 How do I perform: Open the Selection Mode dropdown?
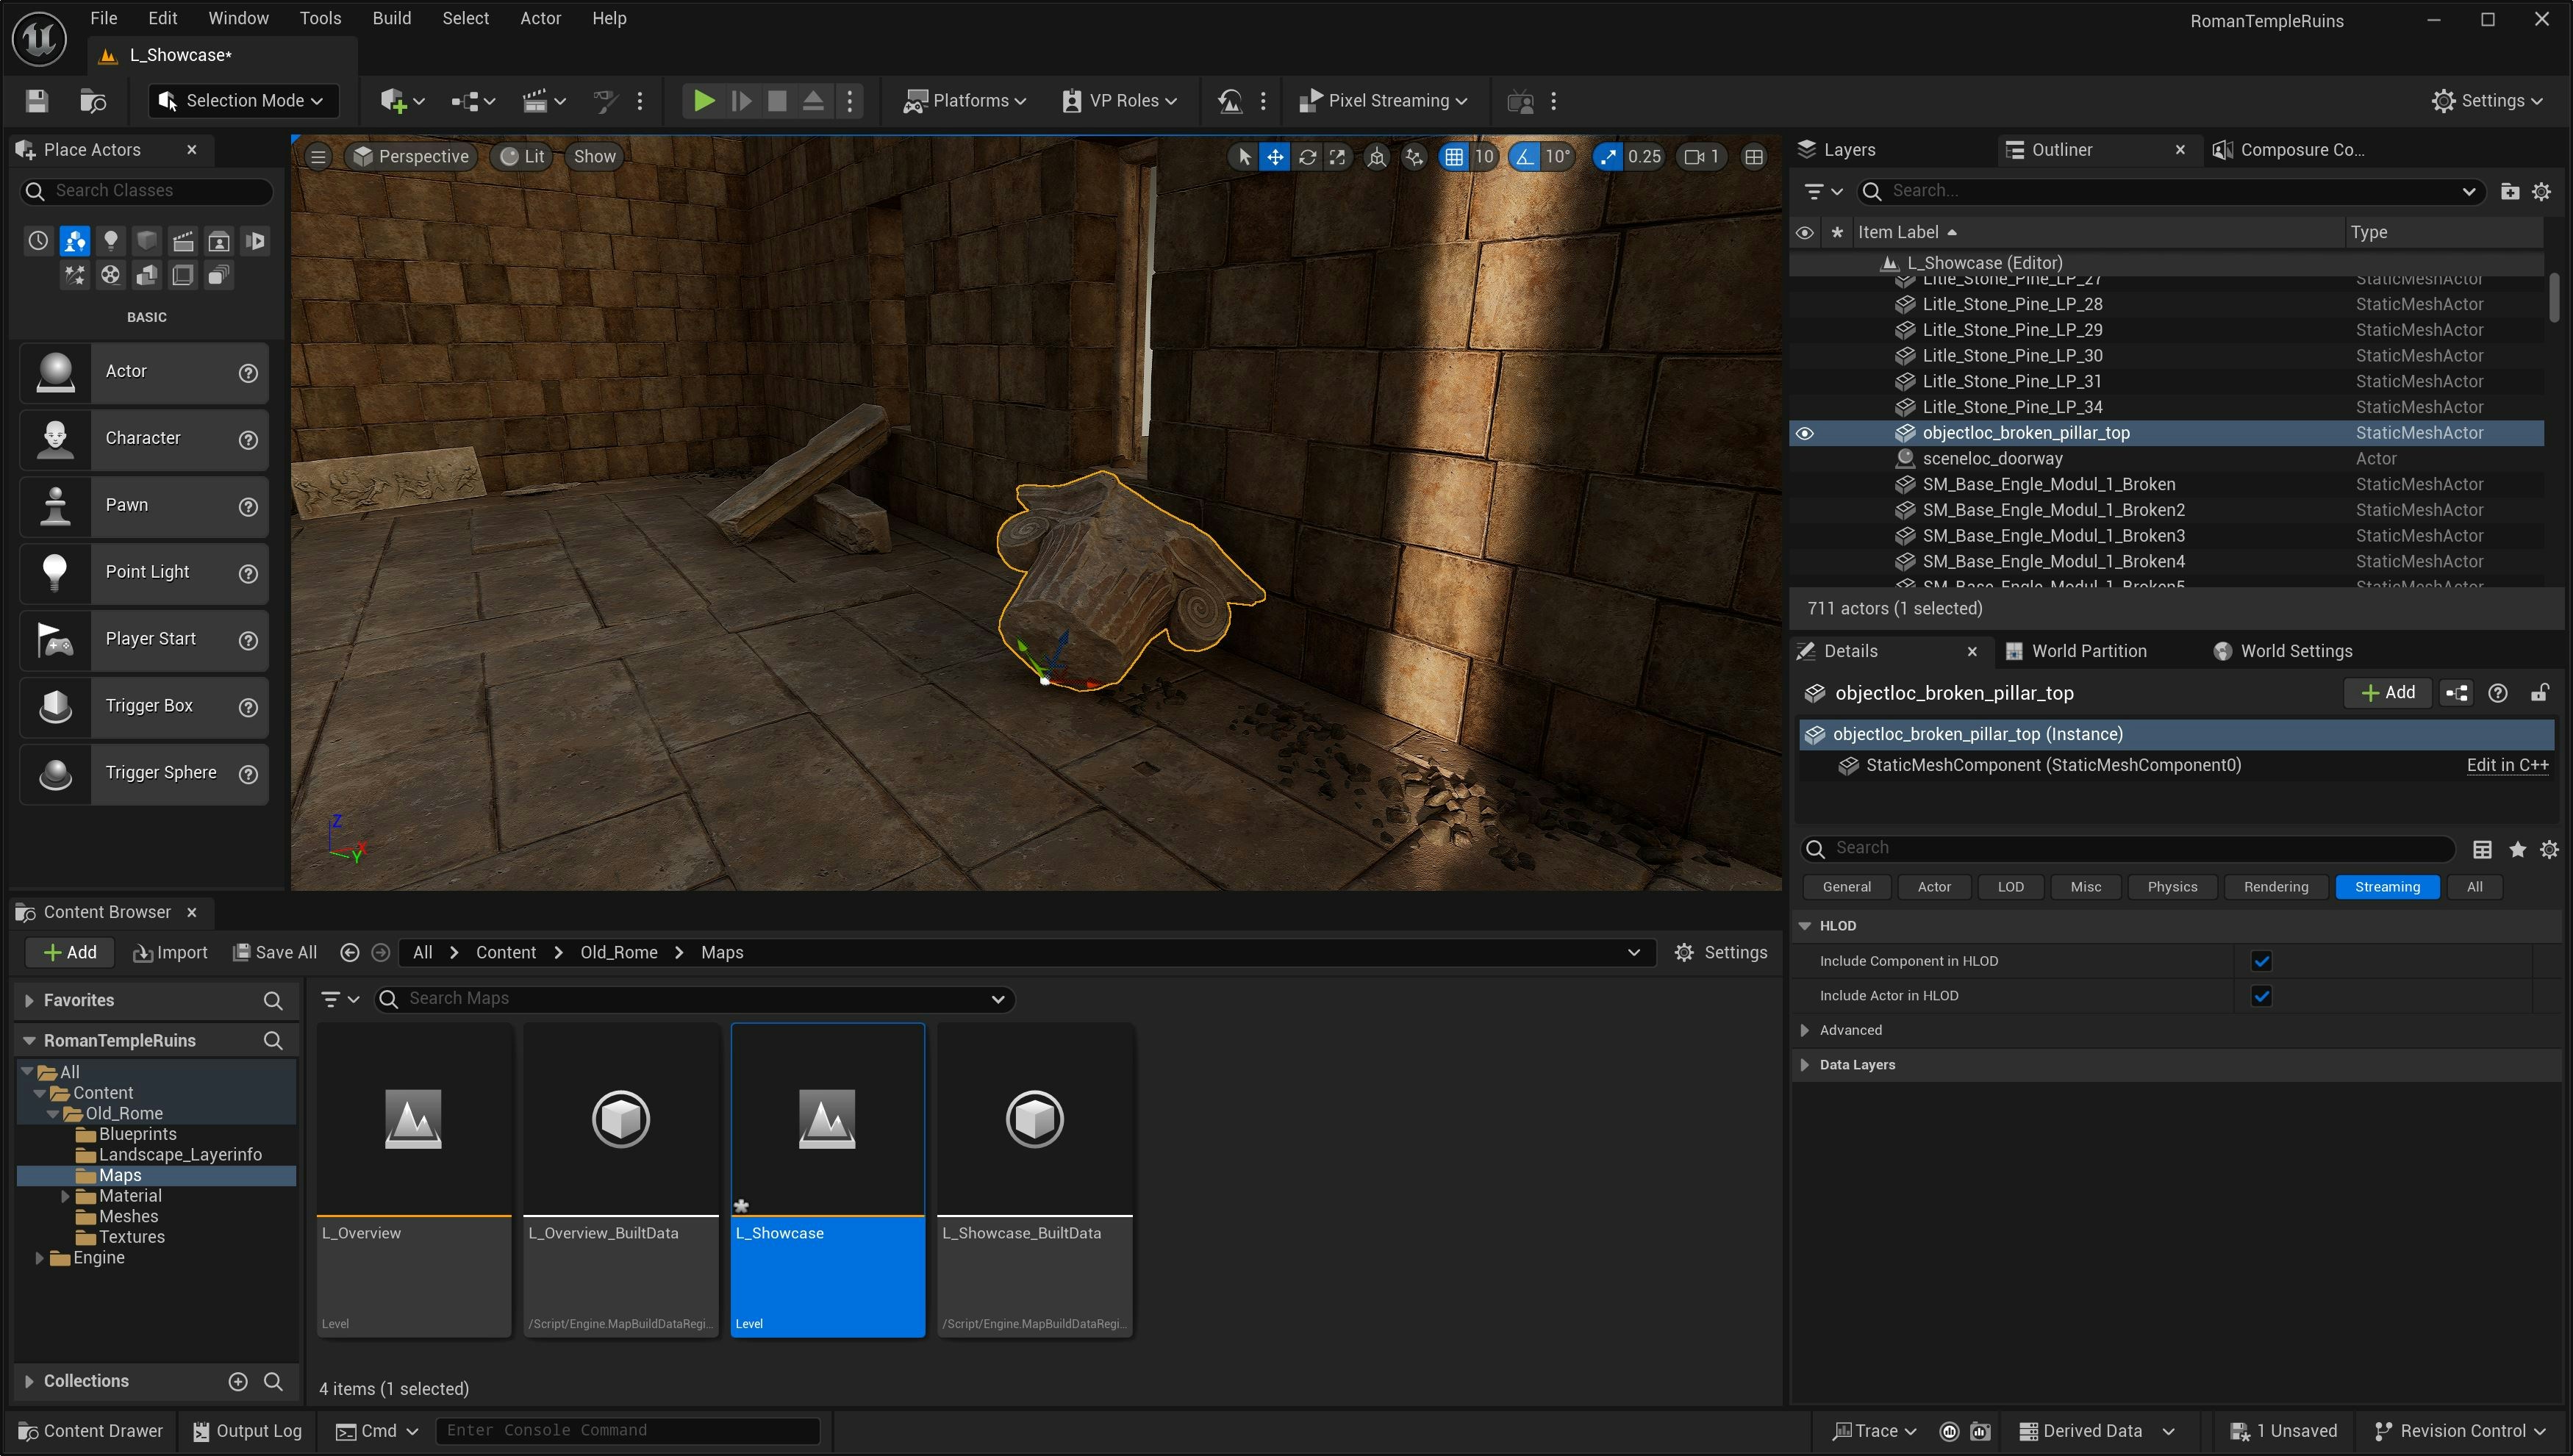pos(243,100)
